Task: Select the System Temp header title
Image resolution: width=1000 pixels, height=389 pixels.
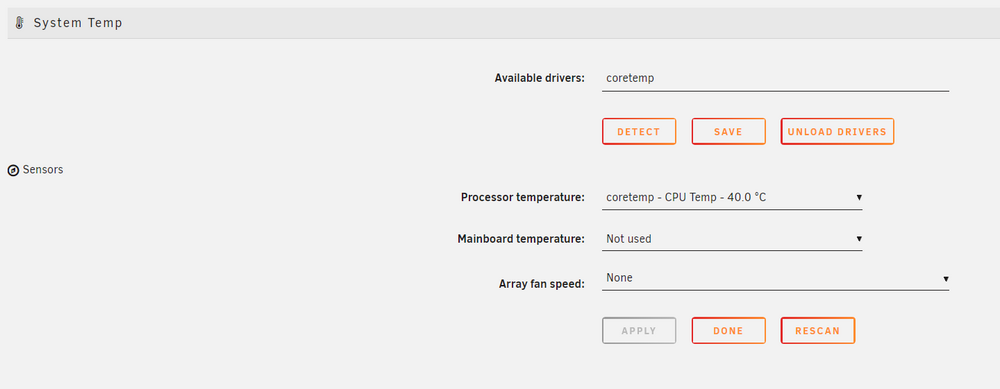Action: point(78,23)
